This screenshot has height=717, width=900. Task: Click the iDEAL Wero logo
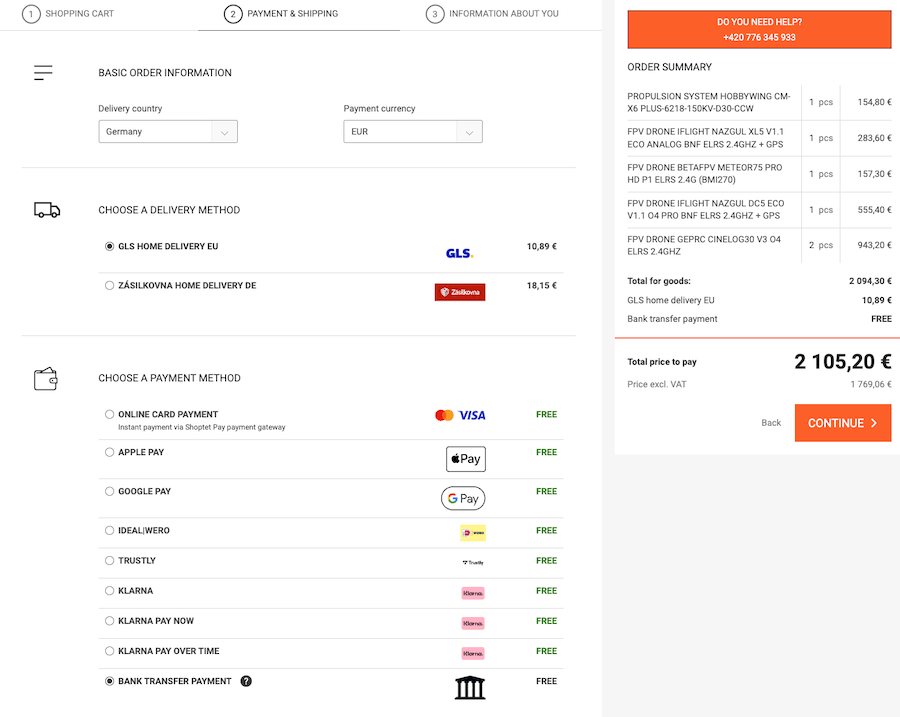(473, 533)
